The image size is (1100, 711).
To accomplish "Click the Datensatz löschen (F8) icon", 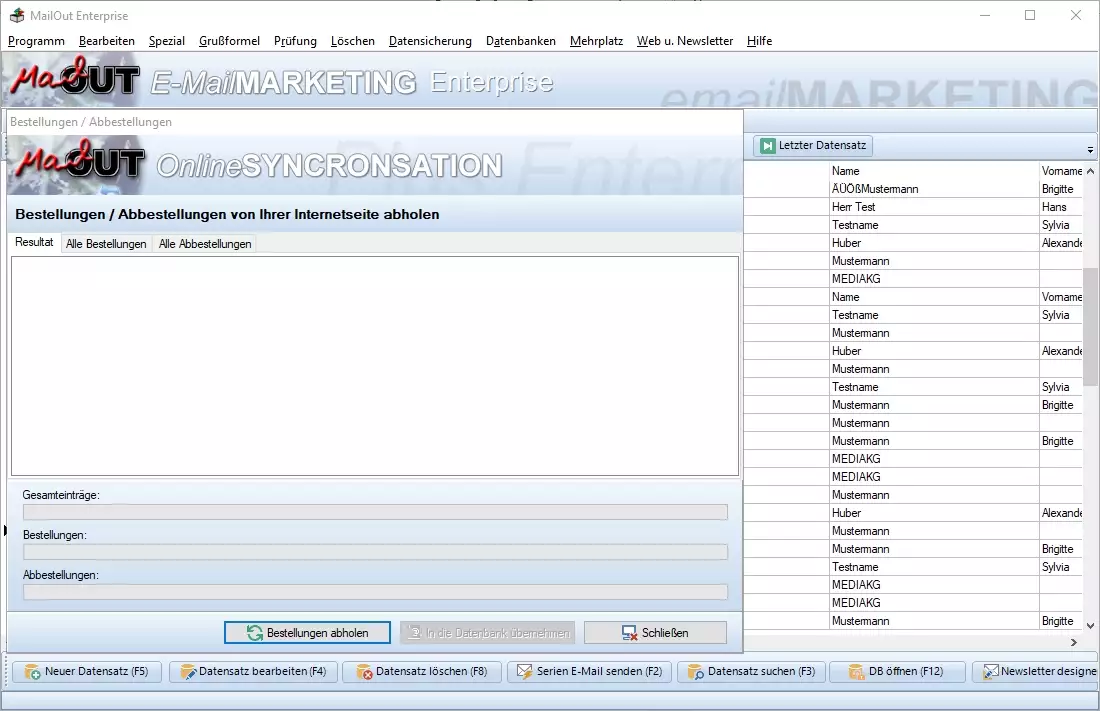I will pos(364,672).
